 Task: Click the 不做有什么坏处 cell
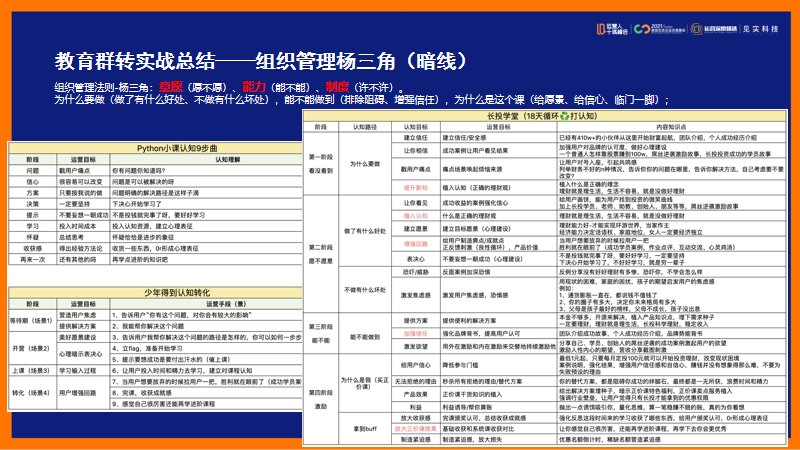365,290
